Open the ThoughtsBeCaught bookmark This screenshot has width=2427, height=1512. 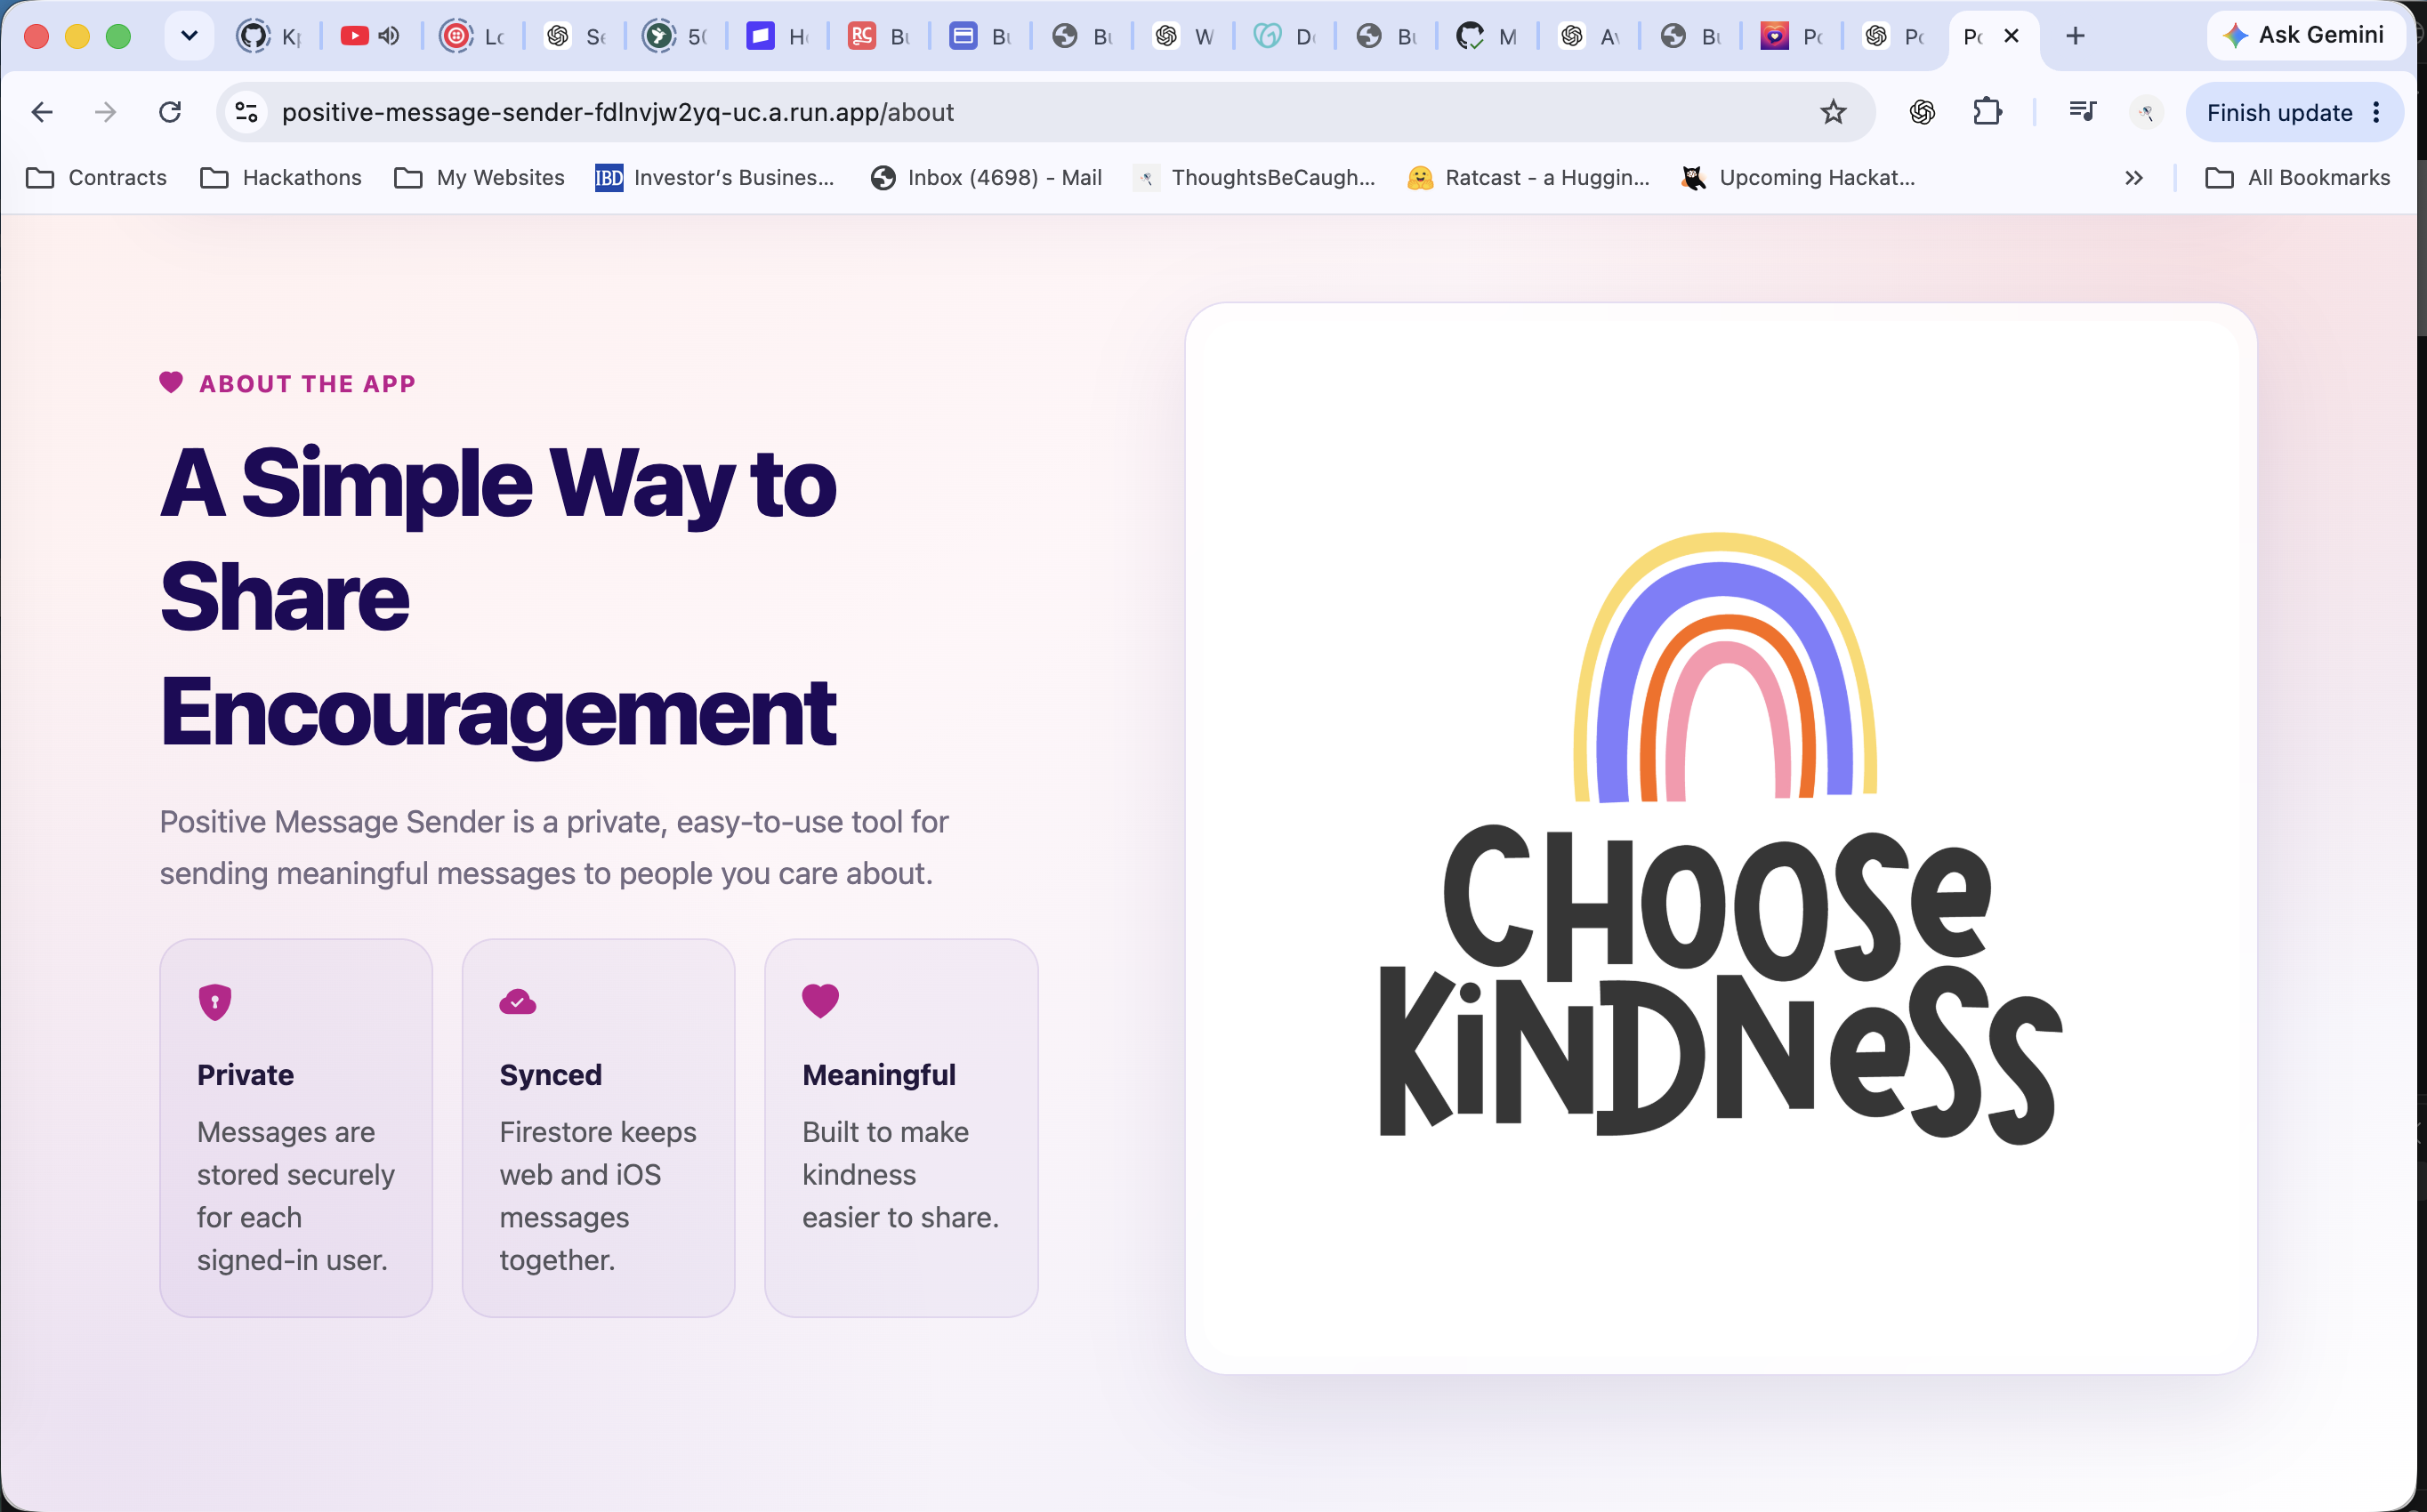tap(1255, 178)
